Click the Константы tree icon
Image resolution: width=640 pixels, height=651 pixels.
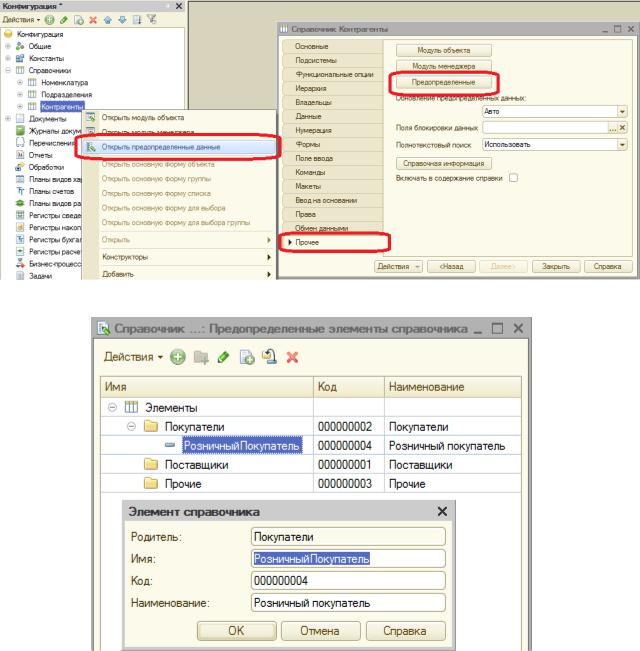pos(20,58)
